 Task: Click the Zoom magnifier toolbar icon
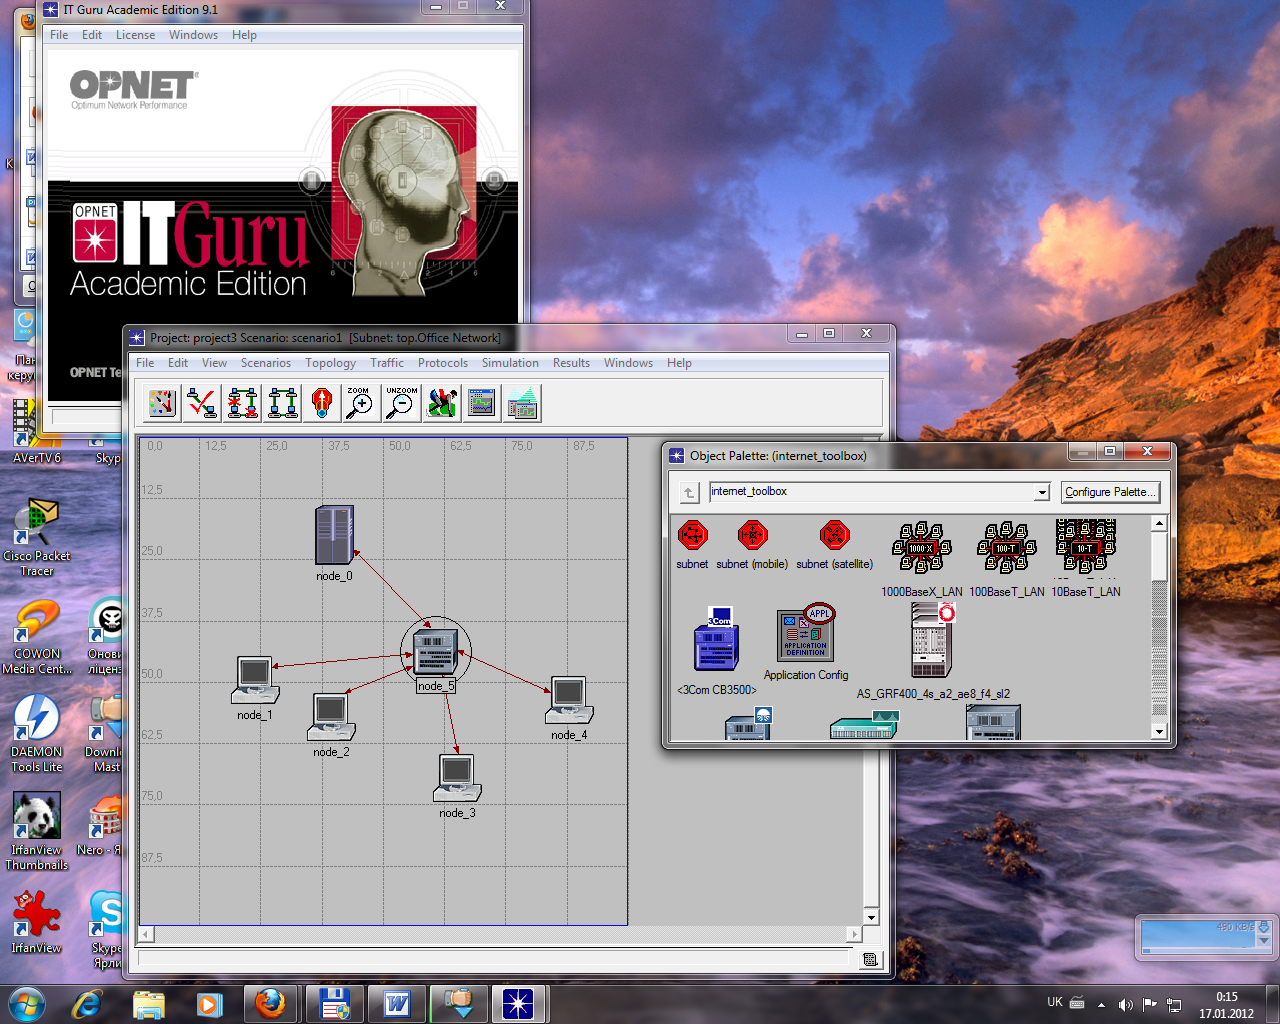[x=361, y=403]
